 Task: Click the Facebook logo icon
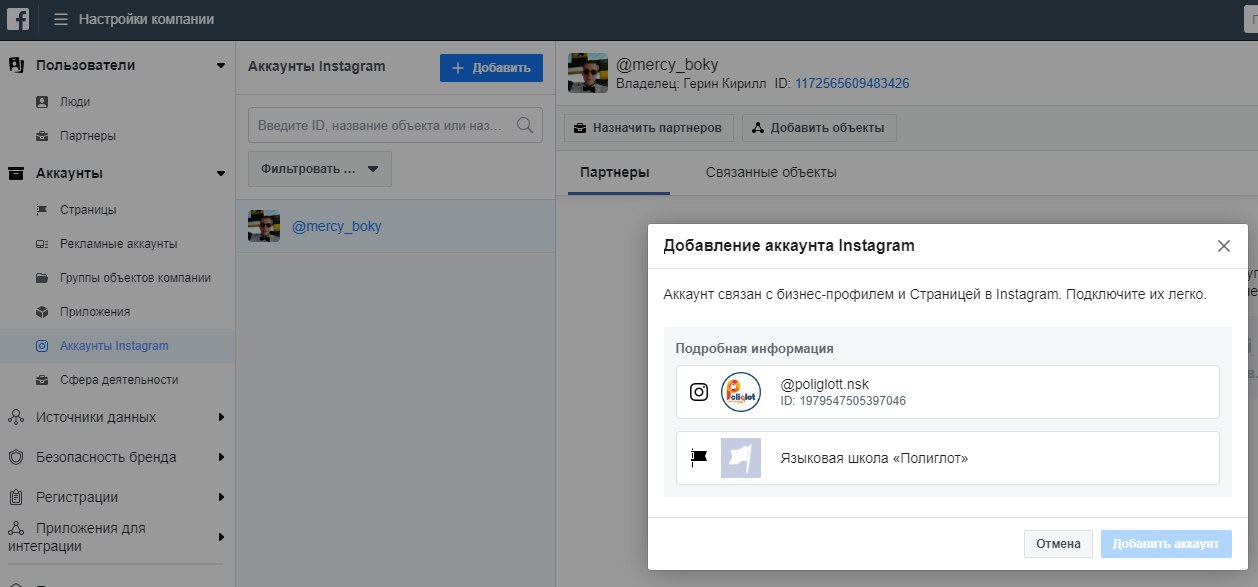coord(20,19)
